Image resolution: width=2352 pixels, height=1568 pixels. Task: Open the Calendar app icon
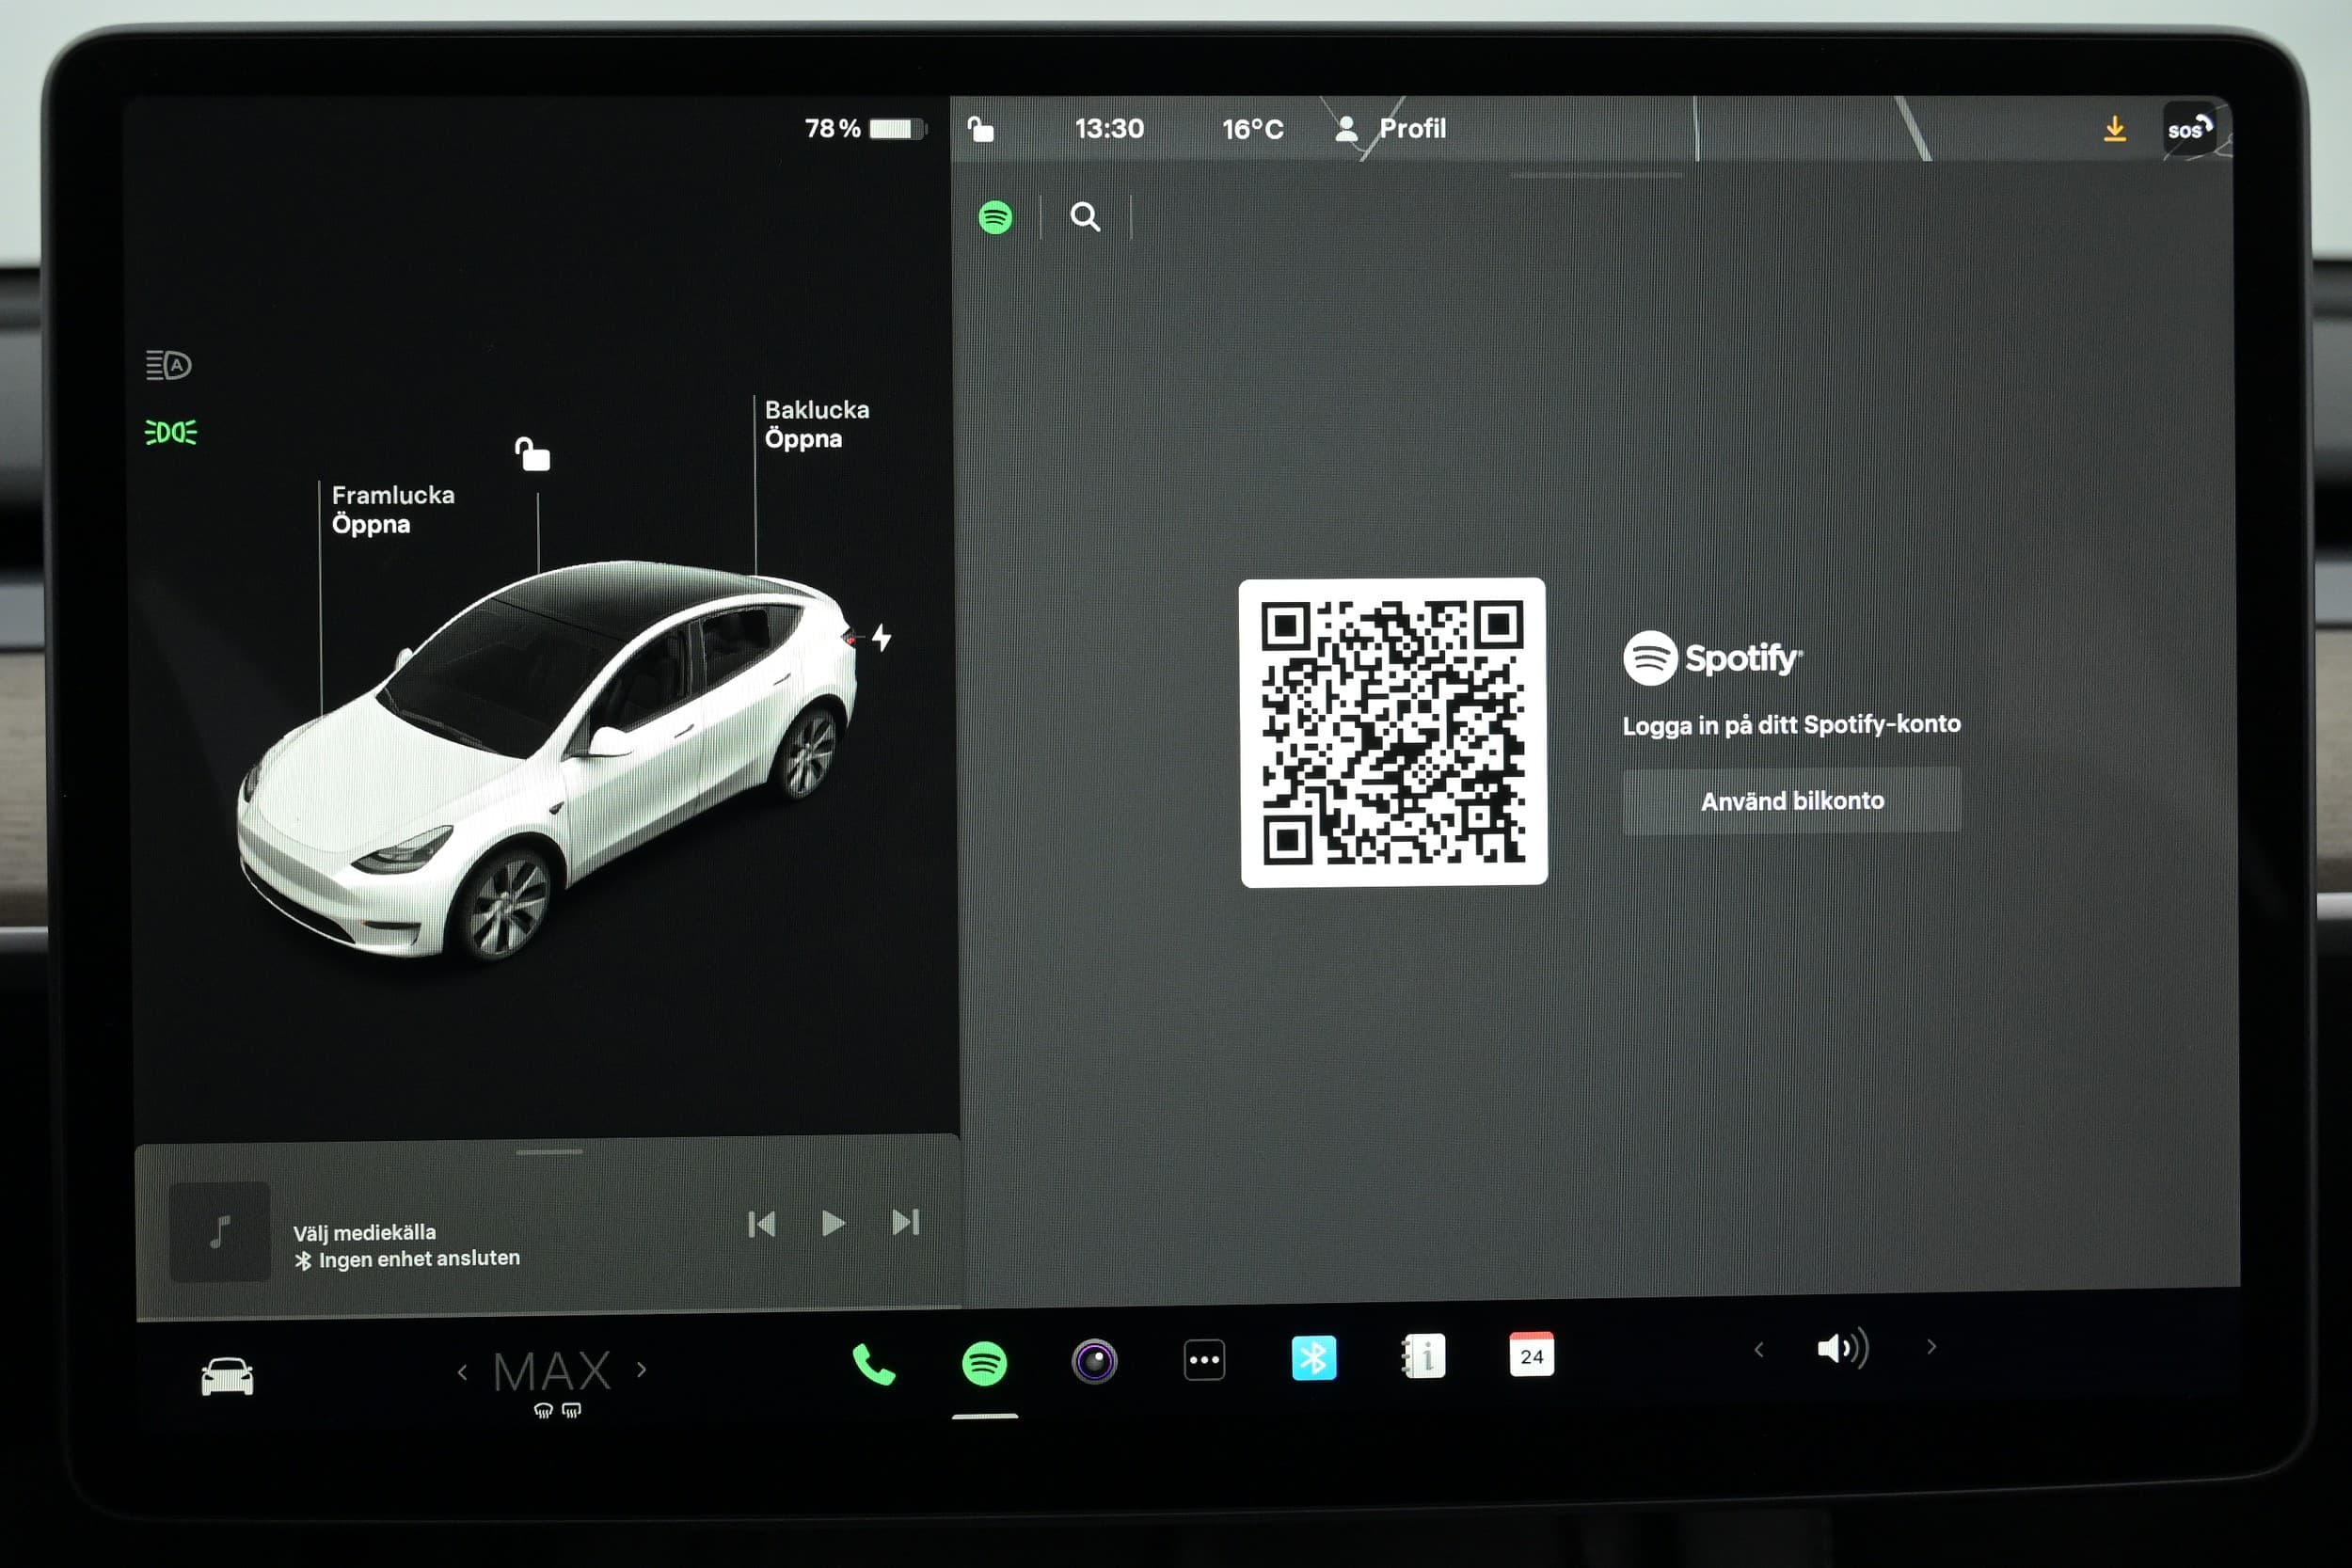pos(1531,1355)
